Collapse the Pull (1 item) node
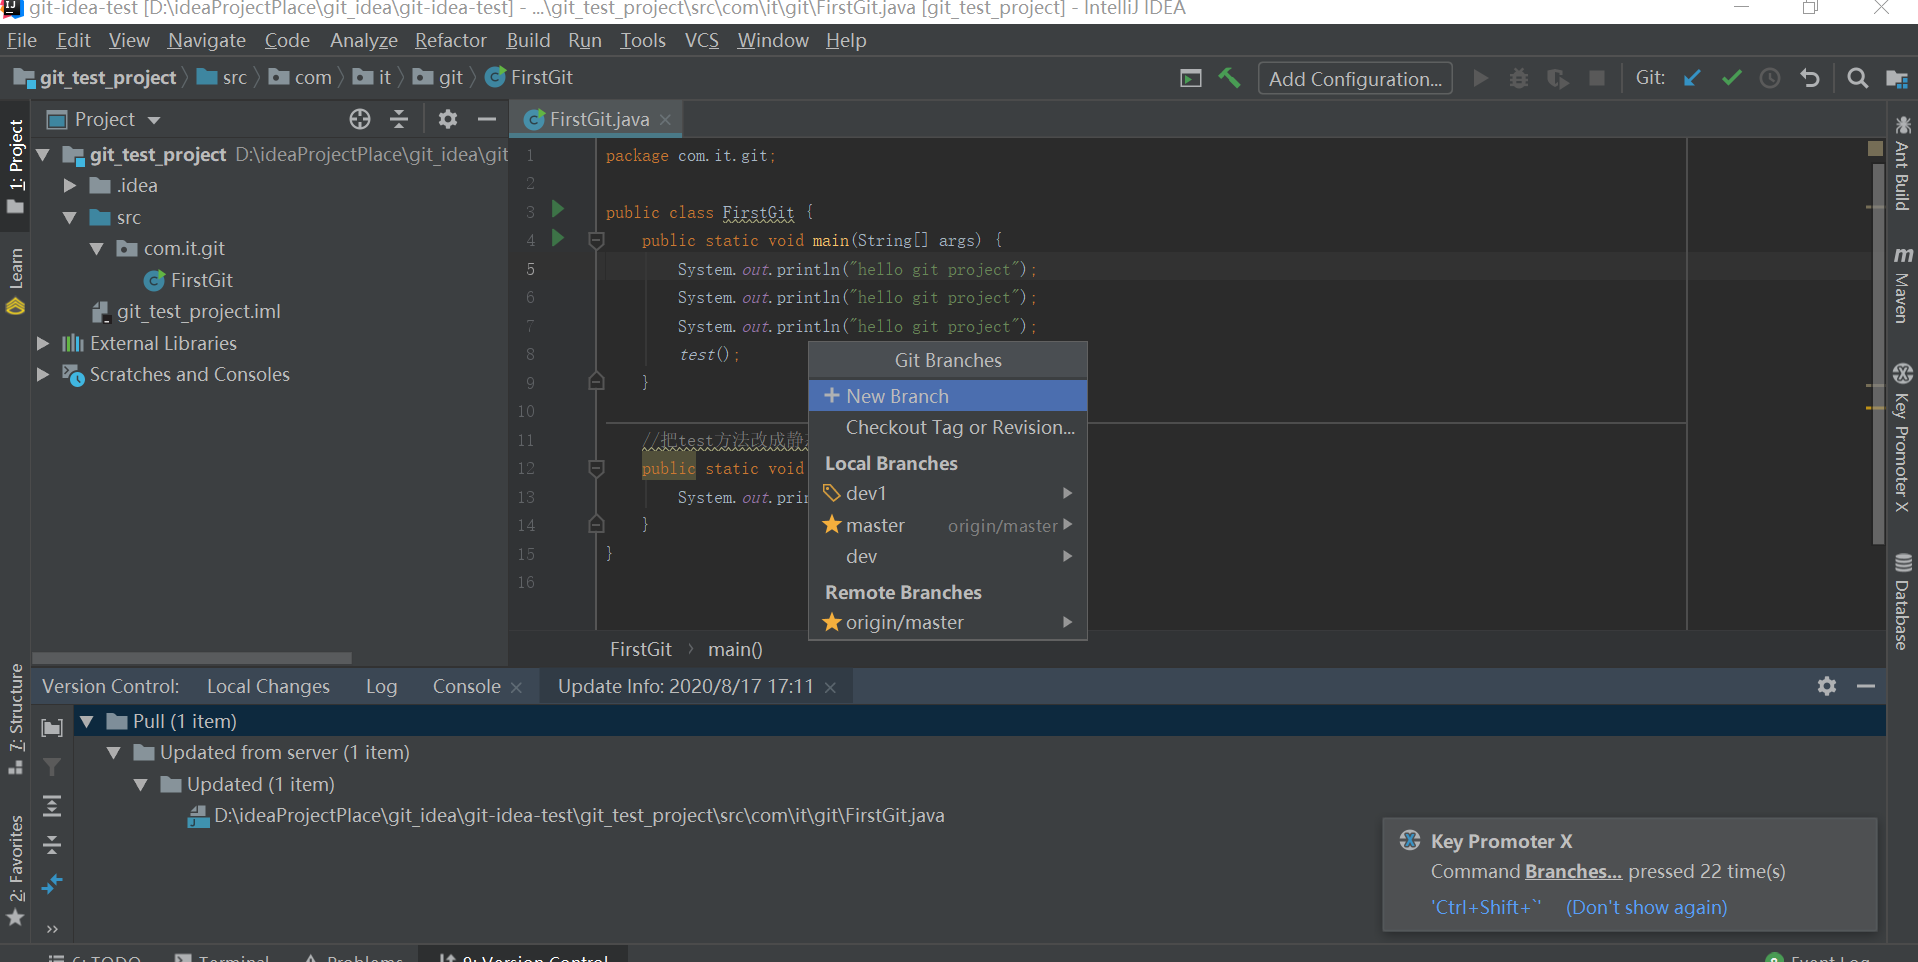 [87, 721]
